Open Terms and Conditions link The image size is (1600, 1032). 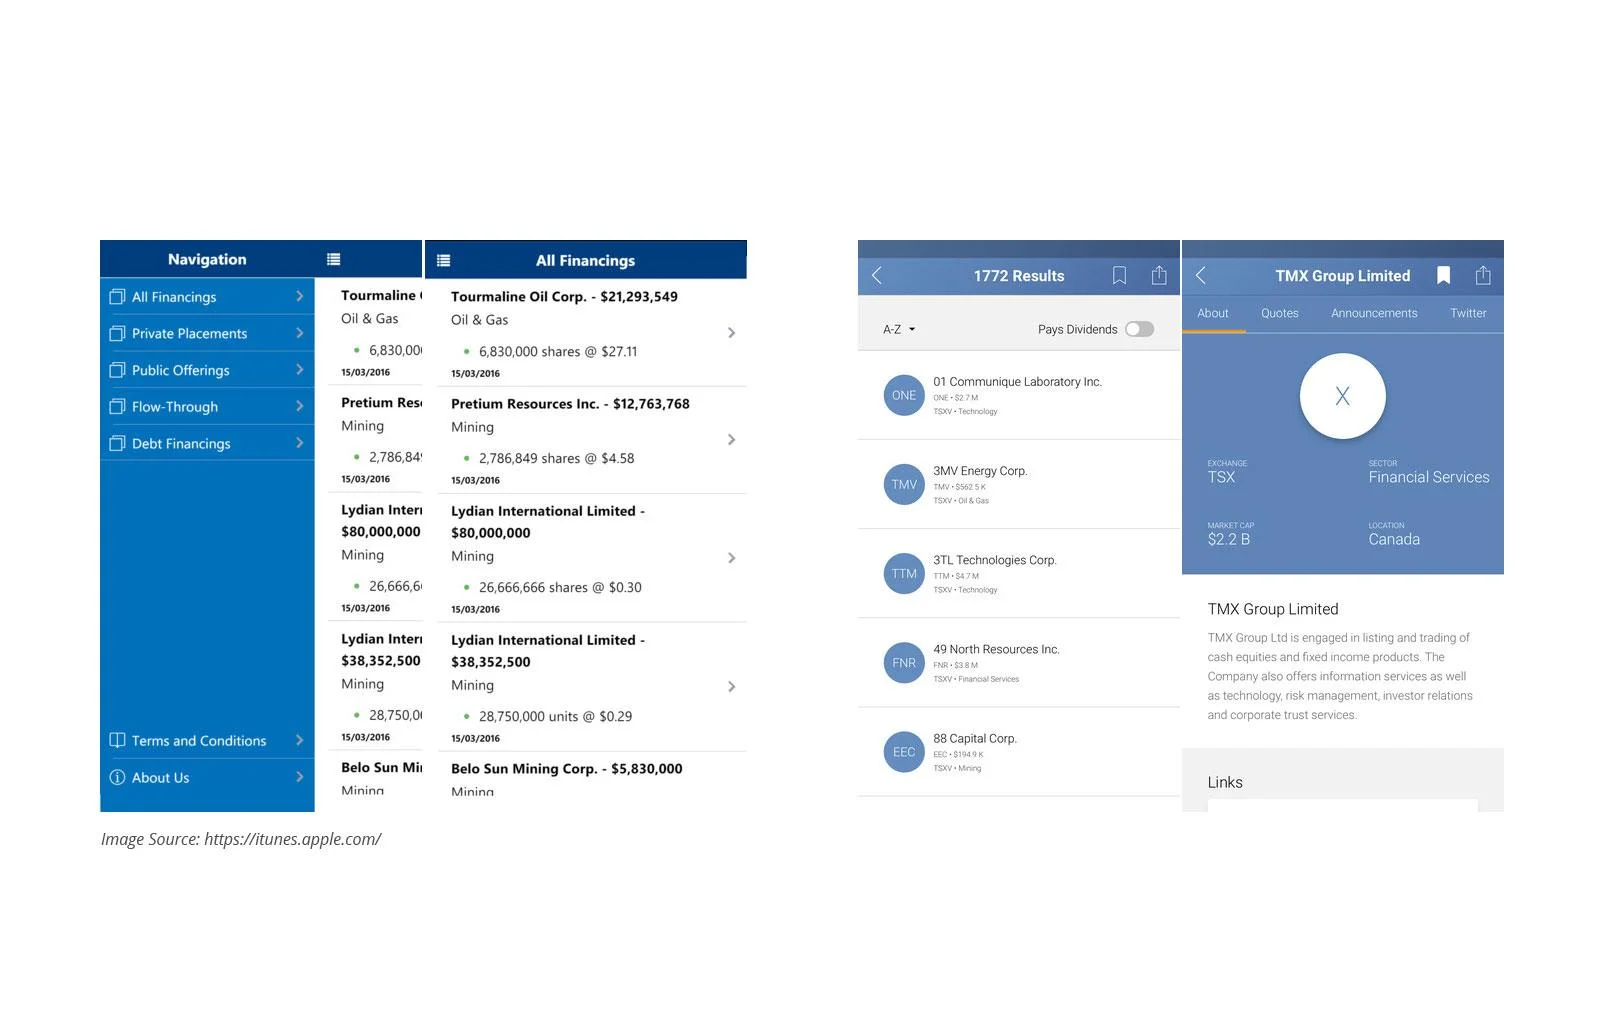[x=207, y=740]
